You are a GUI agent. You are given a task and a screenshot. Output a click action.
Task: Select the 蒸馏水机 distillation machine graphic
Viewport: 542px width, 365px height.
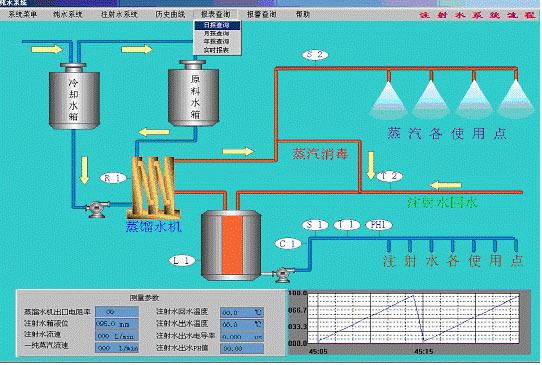[x=153, y=187]
